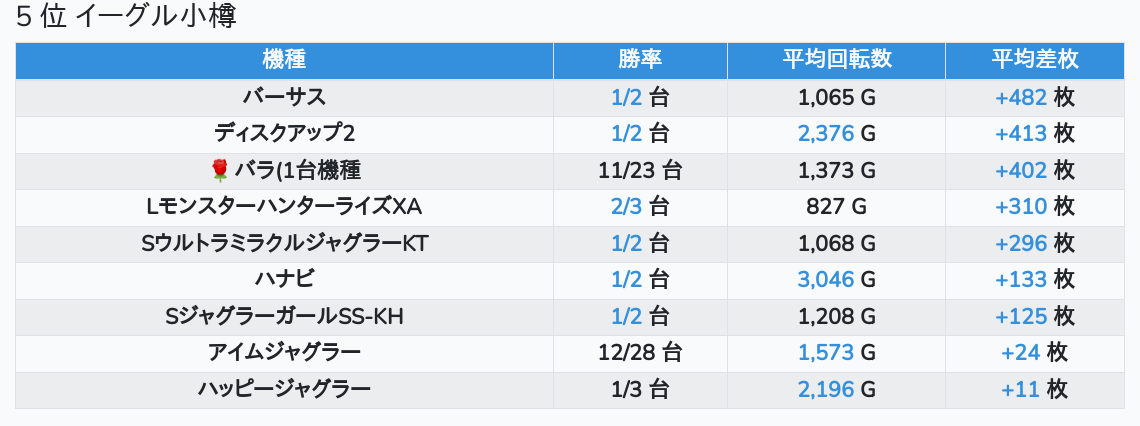Click the +402 value in バラ row
Image resolution: width=1140 pixels, height=426 pixels.
pyautogui.click(x=1021, y=171)
